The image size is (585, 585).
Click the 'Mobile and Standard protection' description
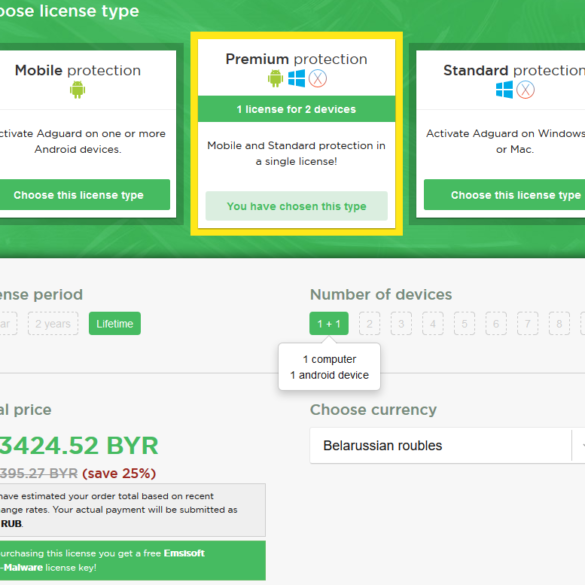point(297,153)
